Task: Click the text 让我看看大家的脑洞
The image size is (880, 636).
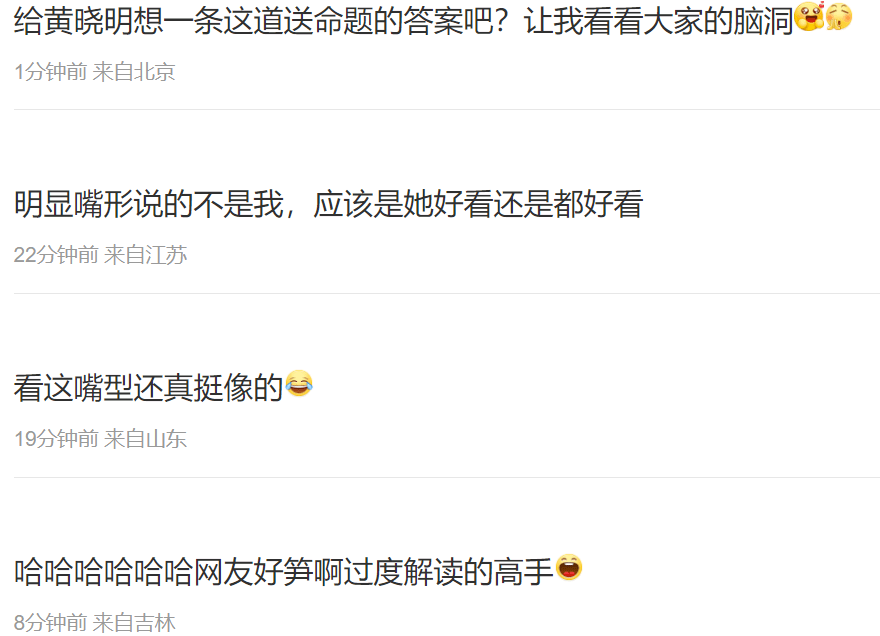Action: tap(658, 21)
